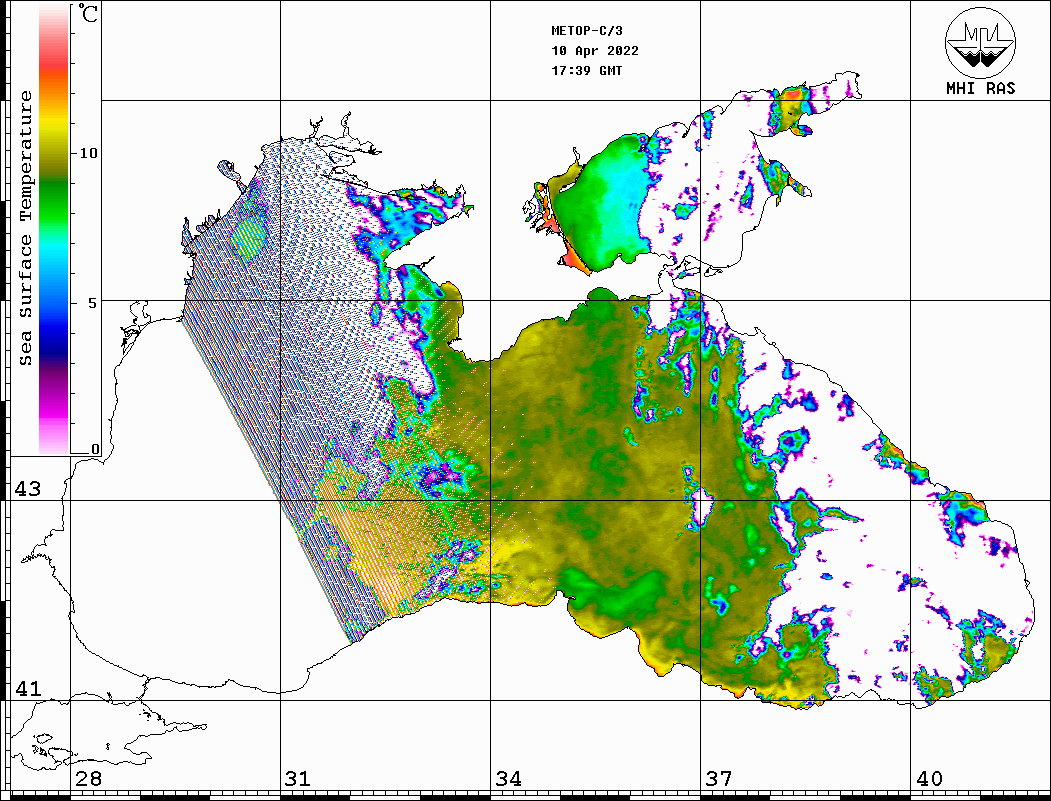This screenshot has width=1051, height=801.
Task: Click the '°C' unit label on legend
Action: [x=88, y=13]
